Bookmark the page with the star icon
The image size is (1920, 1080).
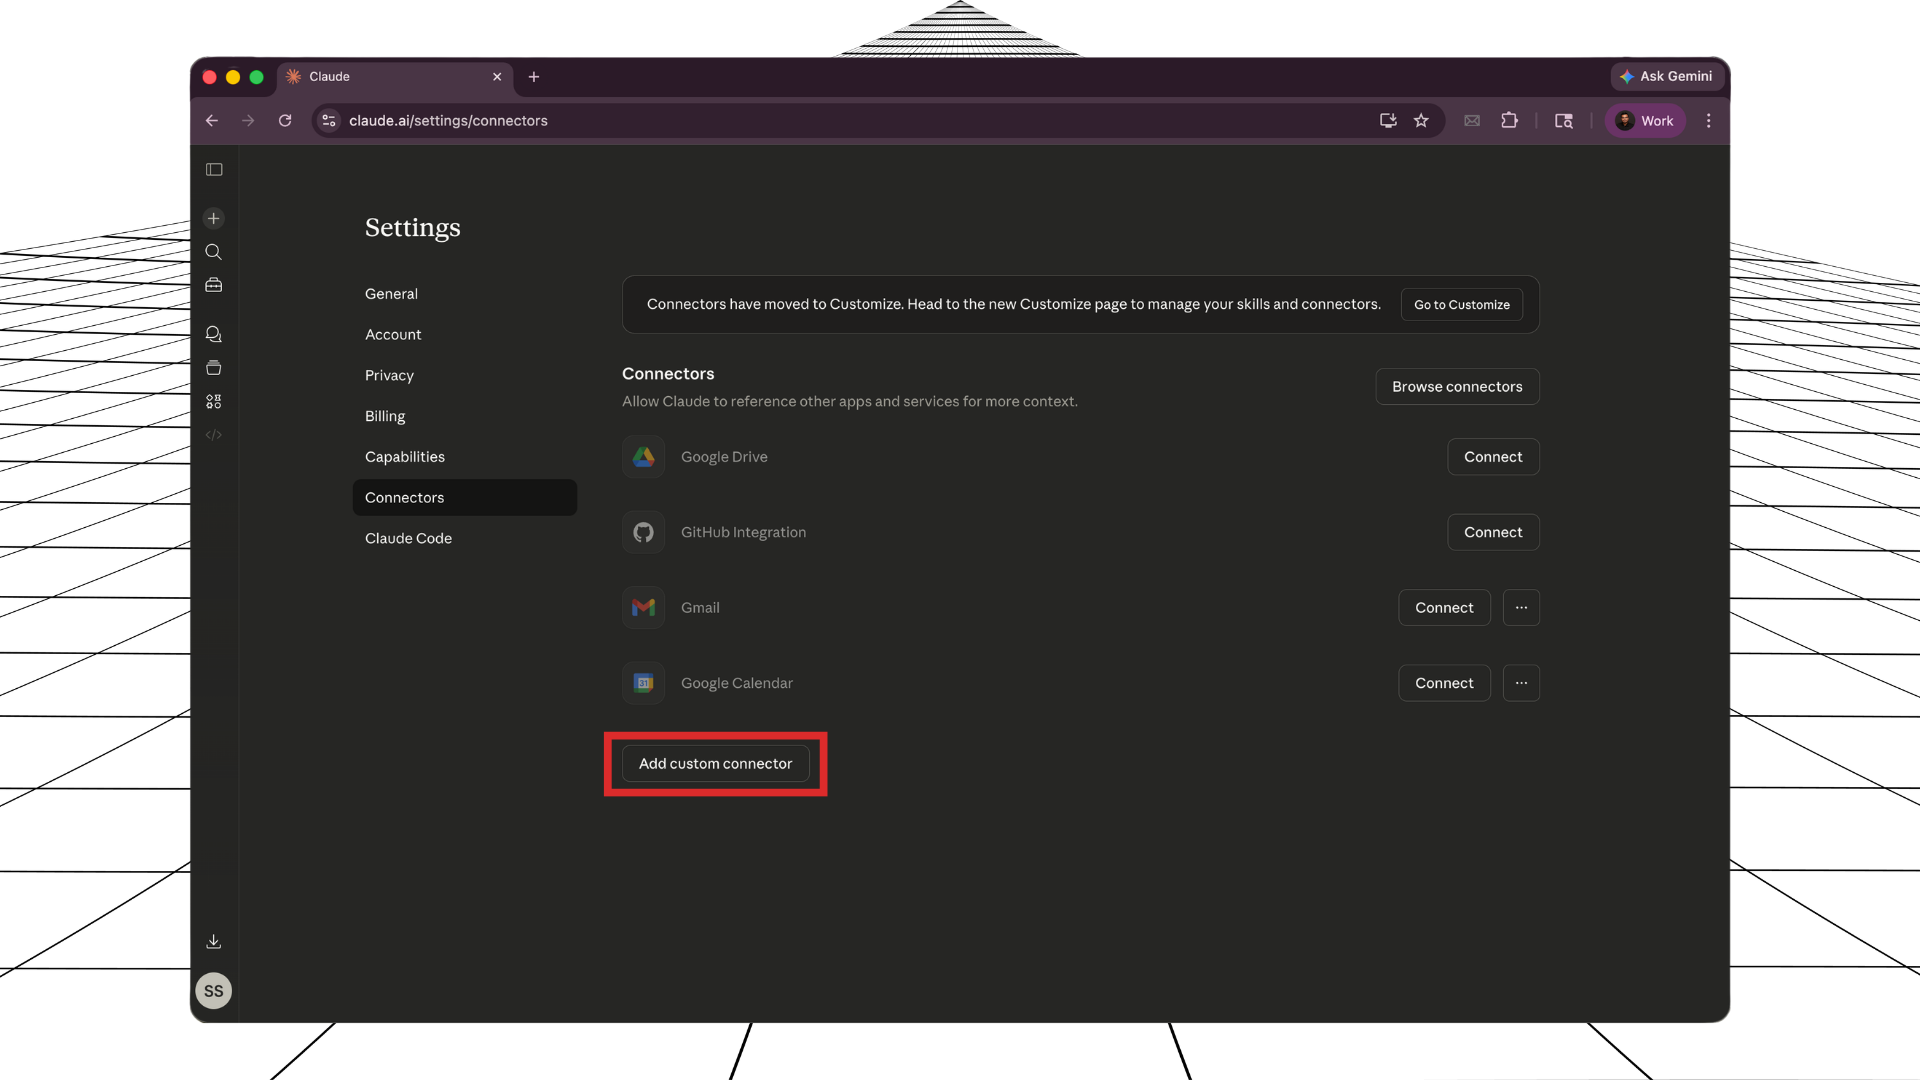[x=1421, y=120]
